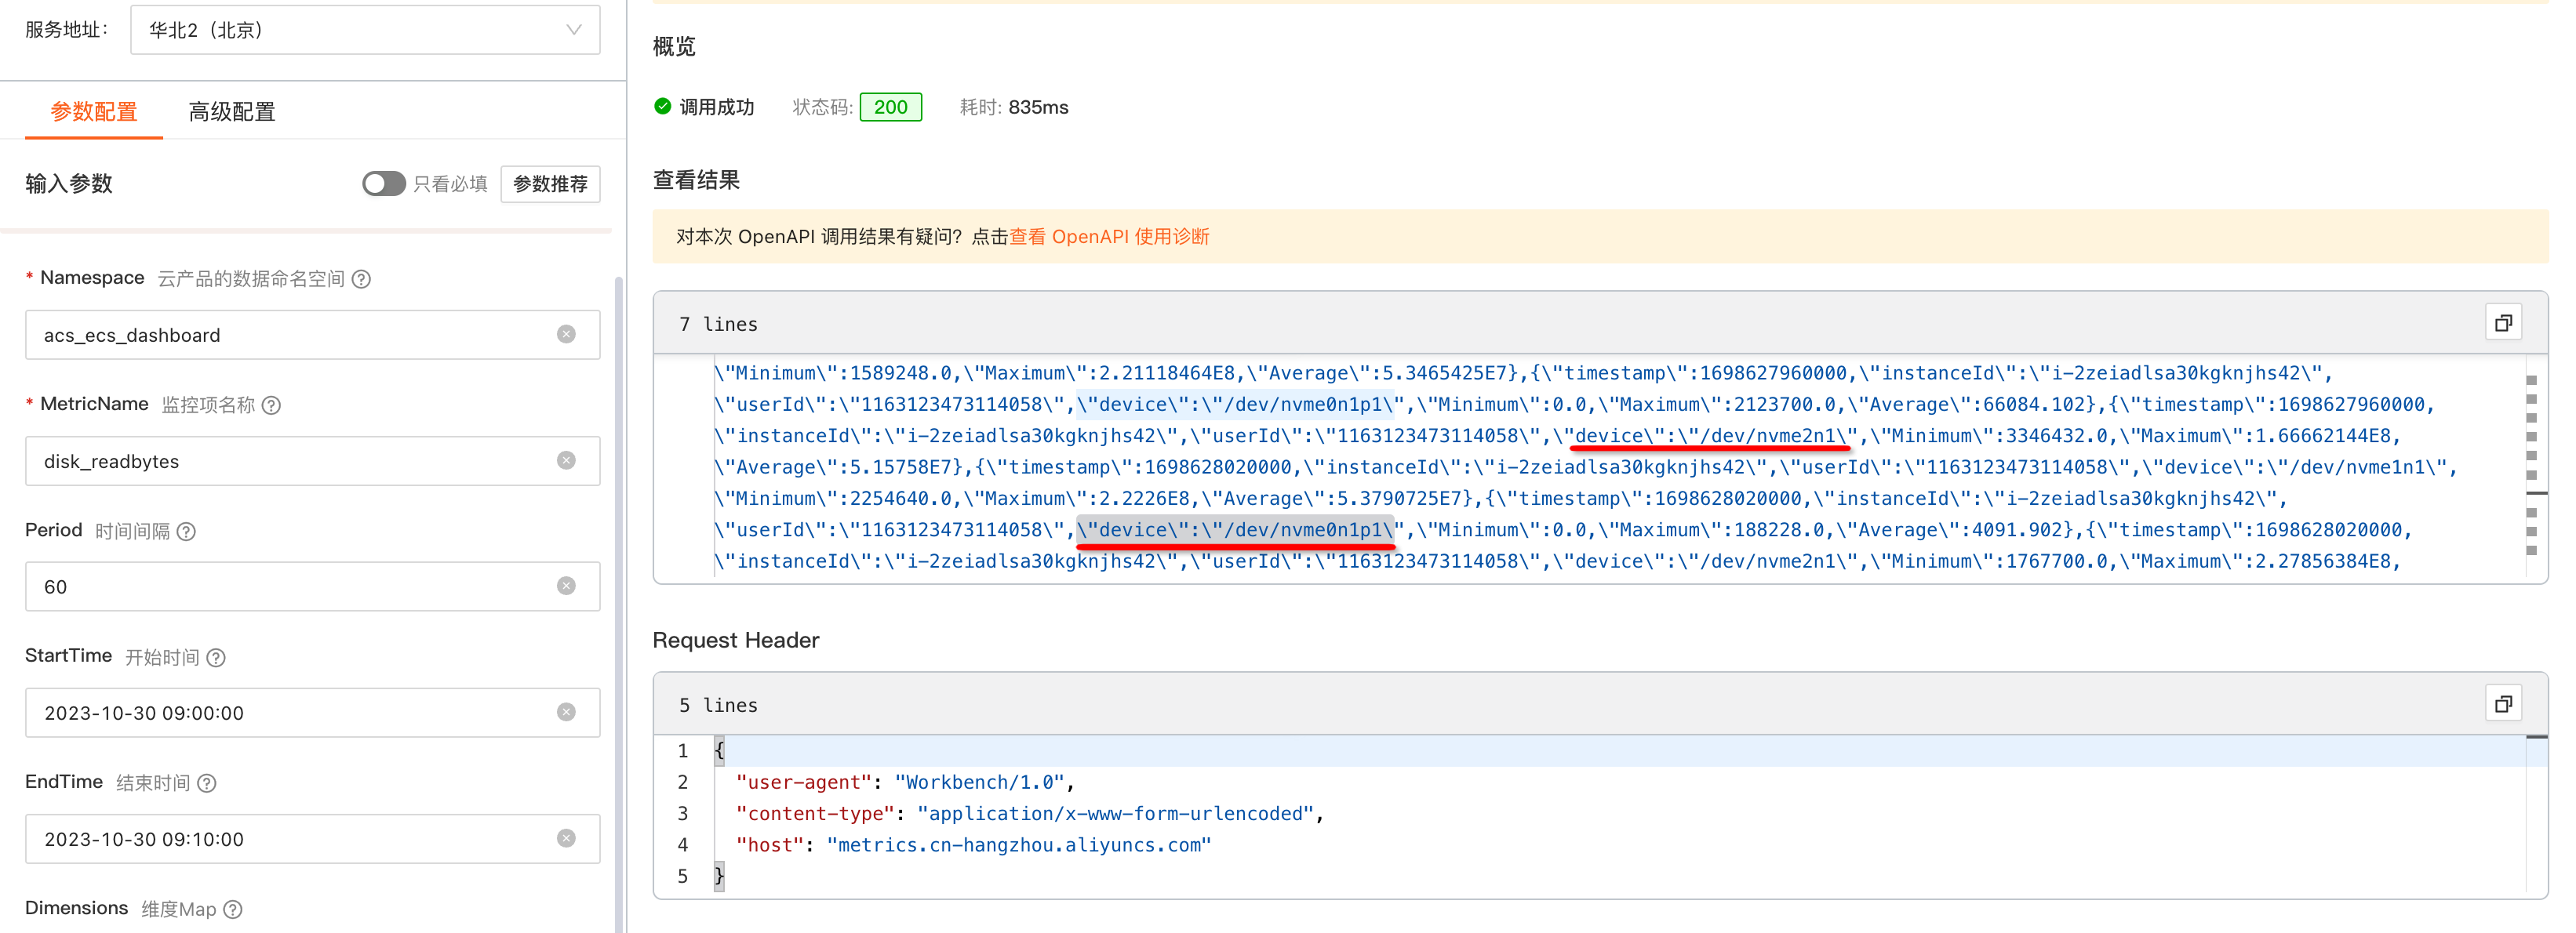Viewport: 2576px width, 933px height.
Task: Clear the EndTime date field
Action: tap(566, 838)
